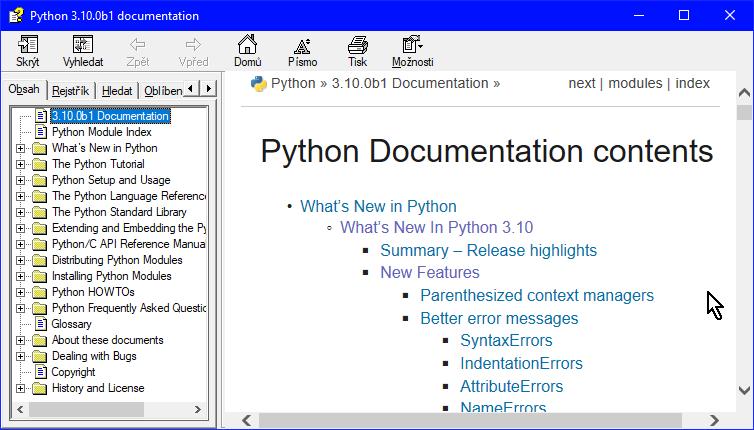Click the Tisk (Print) printer icon
This screenshot has width=754, height=430.
tap(358, 45)
